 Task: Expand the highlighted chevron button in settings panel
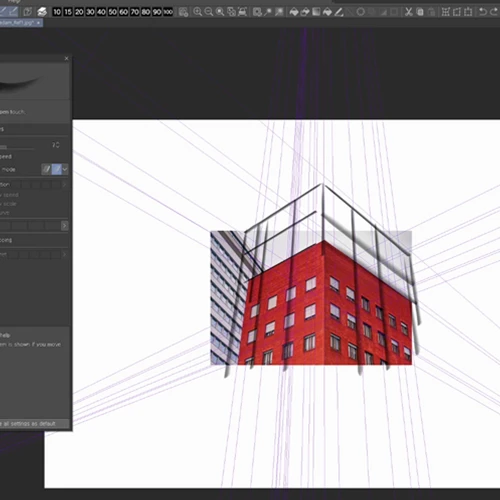(x=64, y=226)
